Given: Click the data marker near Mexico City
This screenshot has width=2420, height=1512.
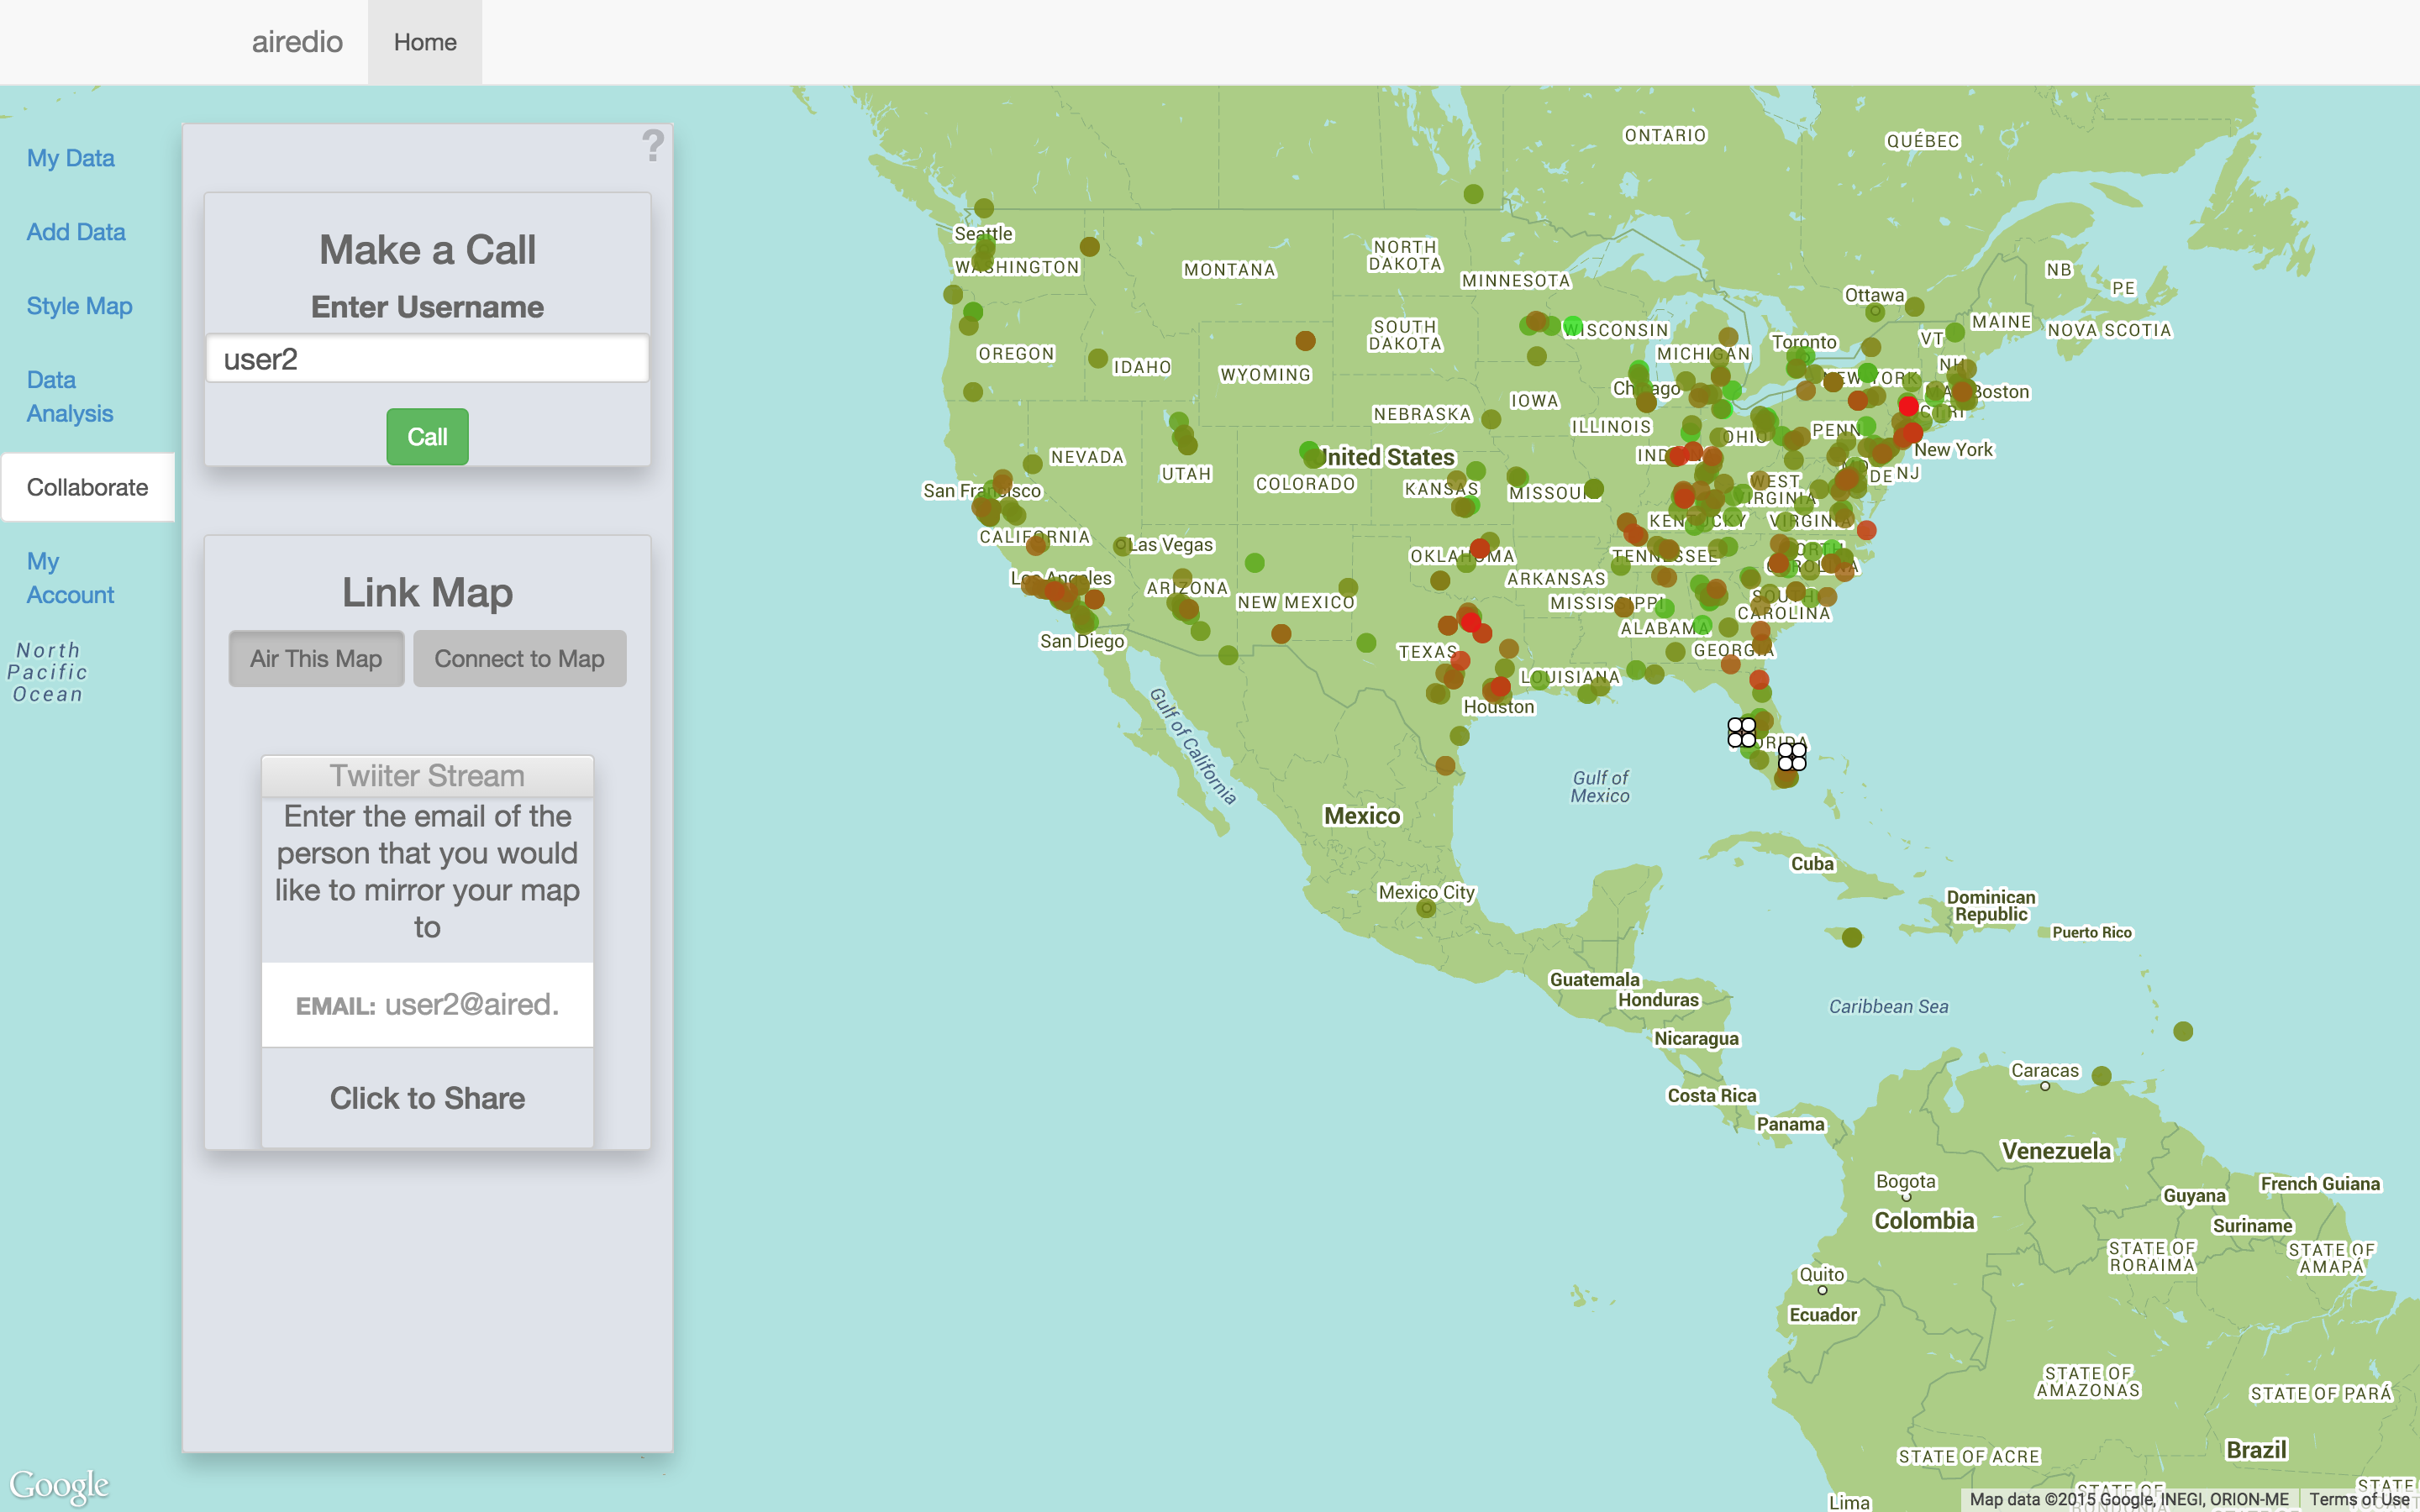Looking at the screenshot, I should (x=1426, y=908).
